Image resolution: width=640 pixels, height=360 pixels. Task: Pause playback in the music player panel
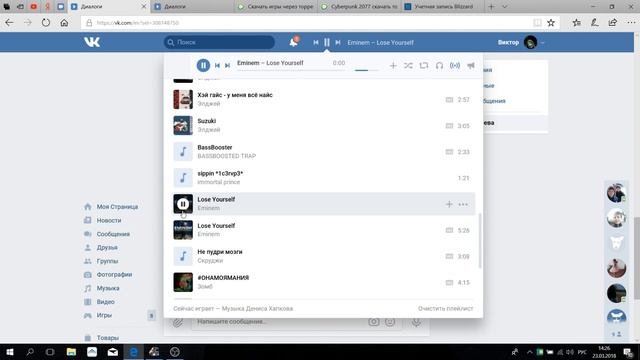pos(203,65)
